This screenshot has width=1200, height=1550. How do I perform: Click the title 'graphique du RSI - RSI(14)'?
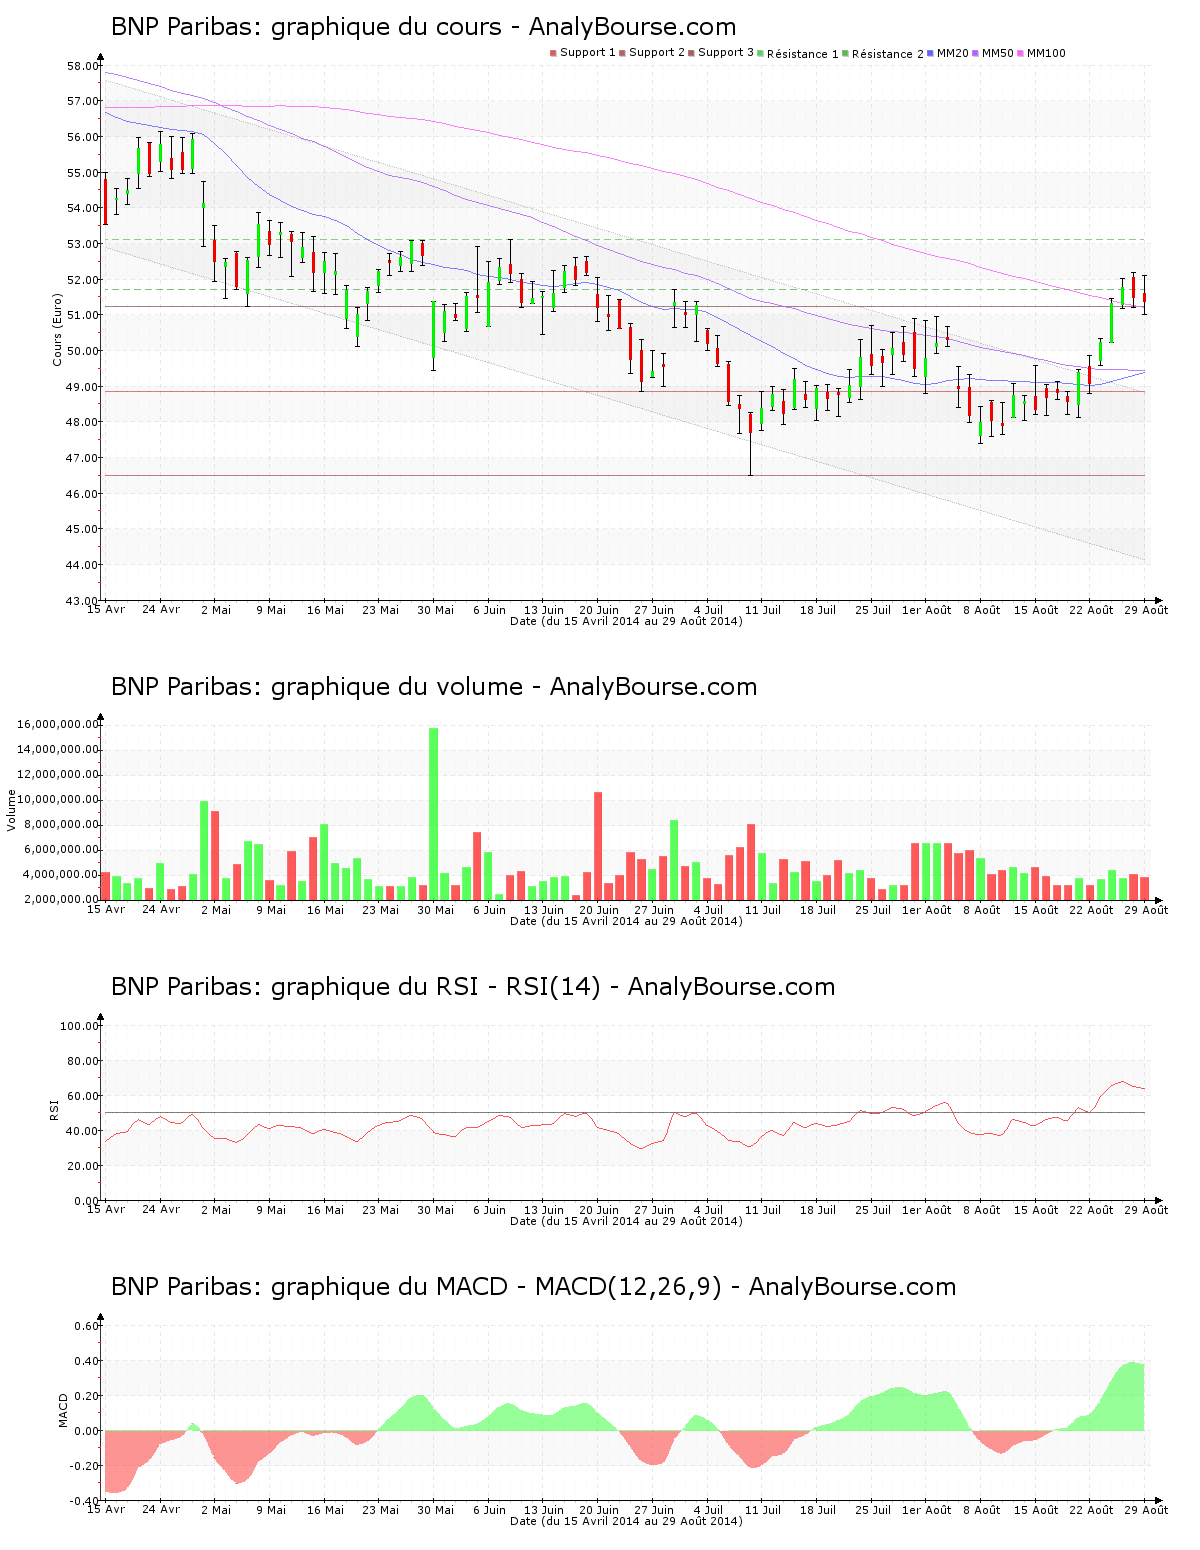pos(436,987)
